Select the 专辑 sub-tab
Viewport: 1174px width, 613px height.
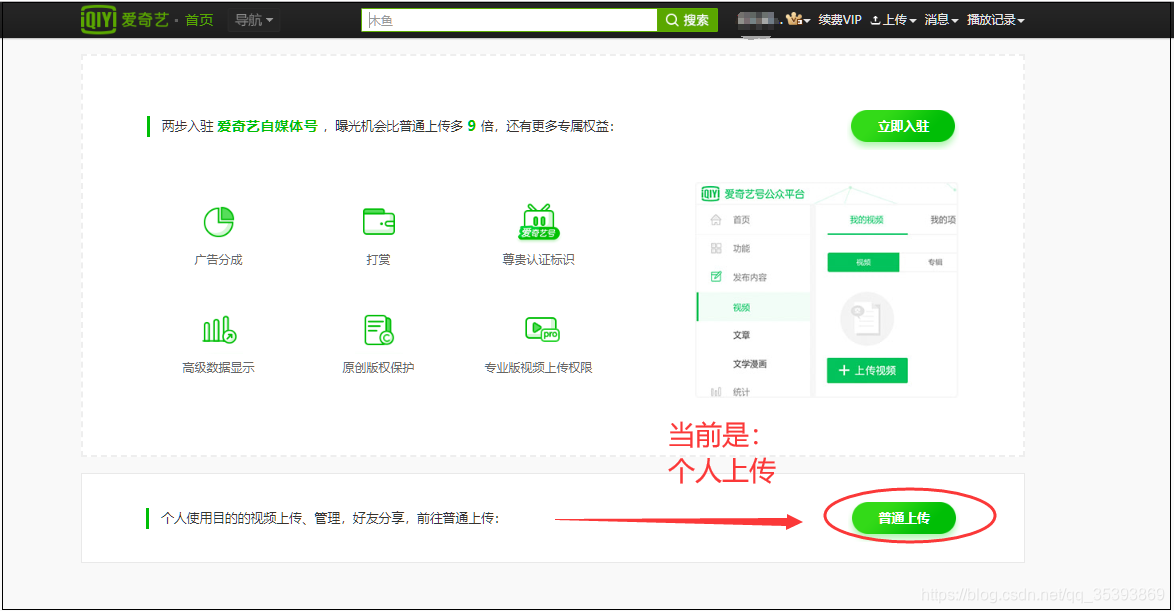935,262
